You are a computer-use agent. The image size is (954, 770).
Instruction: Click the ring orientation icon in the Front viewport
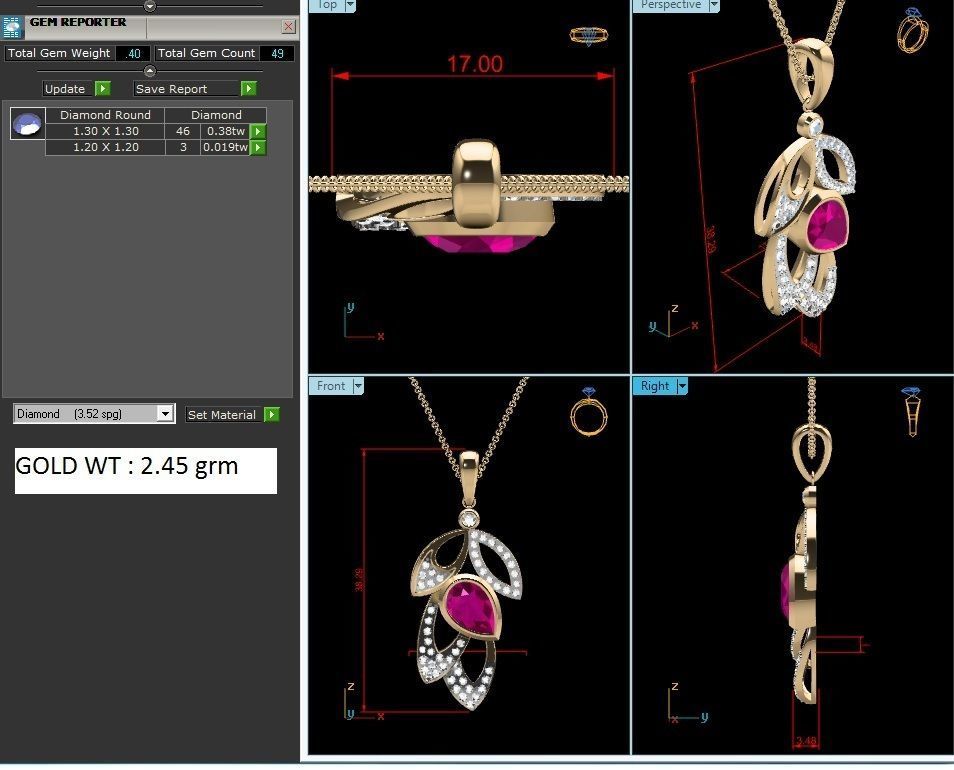(589, 412)
